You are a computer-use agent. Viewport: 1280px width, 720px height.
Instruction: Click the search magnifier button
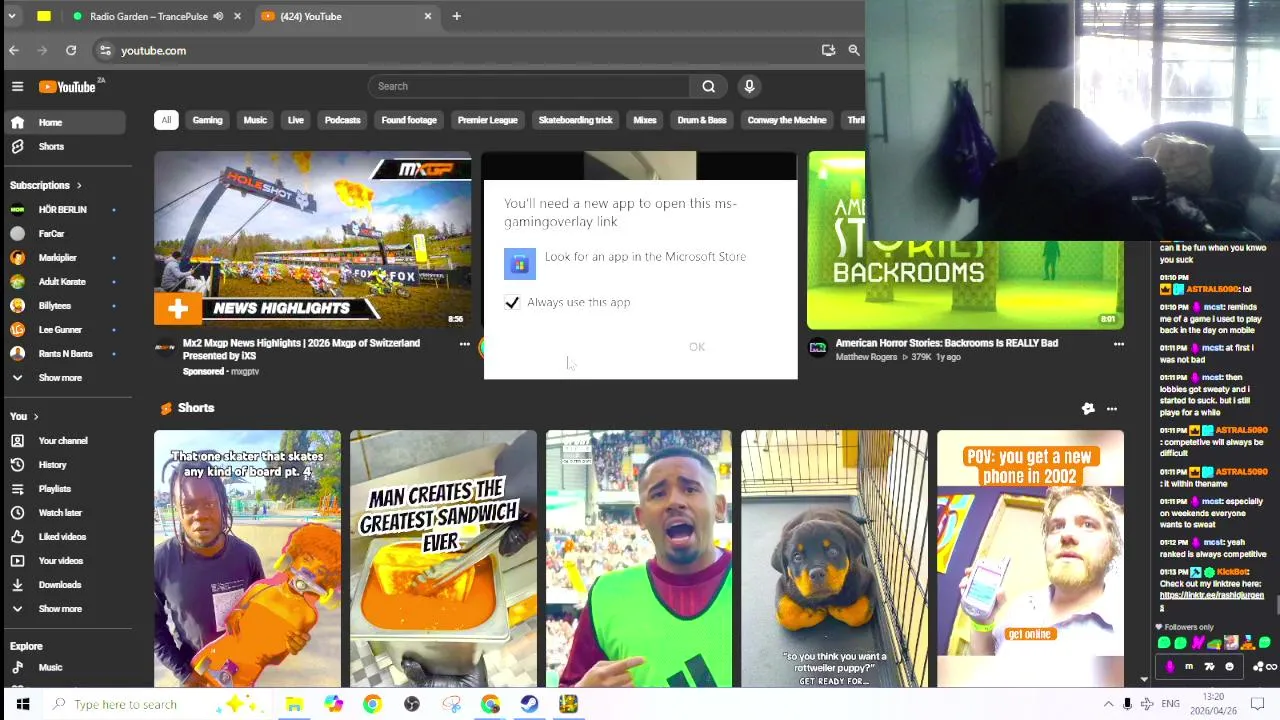pyautogui.click(x=708, y=86)
